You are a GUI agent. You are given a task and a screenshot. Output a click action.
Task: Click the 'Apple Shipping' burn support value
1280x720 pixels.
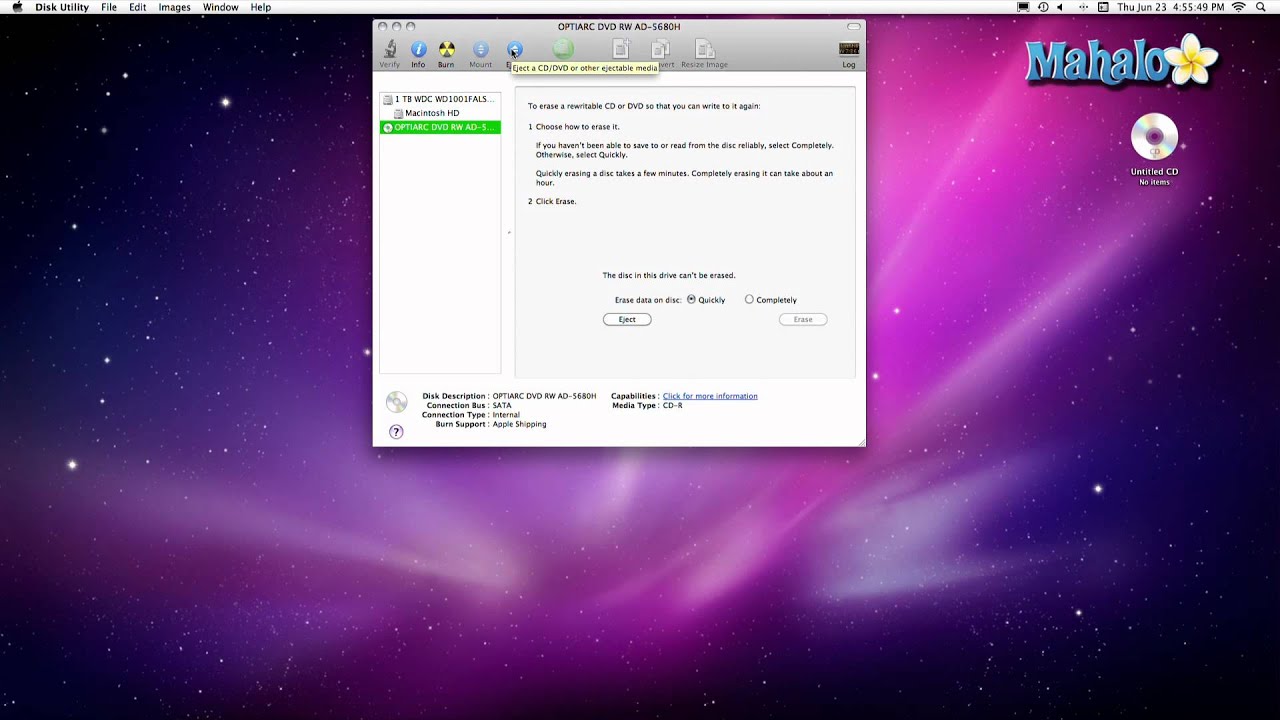[x=519, y=424]
